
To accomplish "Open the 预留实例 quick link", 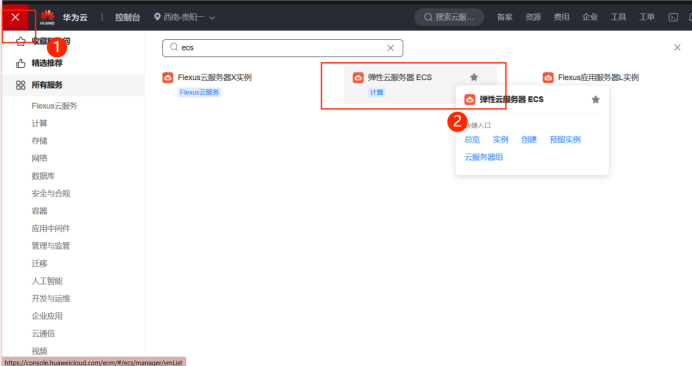I will [565, 140].
